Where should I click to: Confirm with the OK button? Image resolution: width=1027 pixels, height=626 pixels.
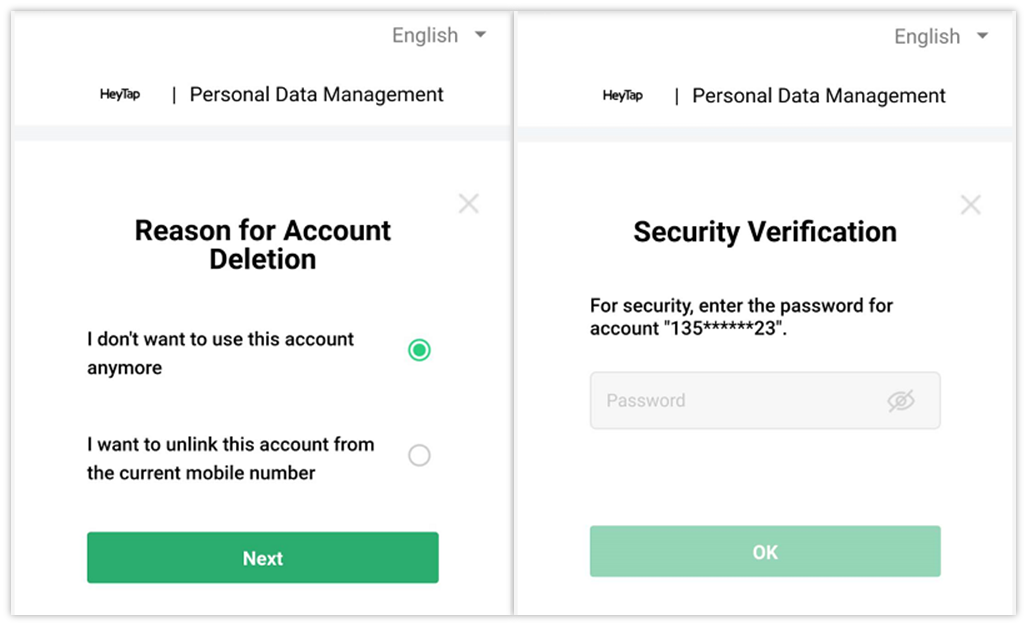(x=765, y=552)
